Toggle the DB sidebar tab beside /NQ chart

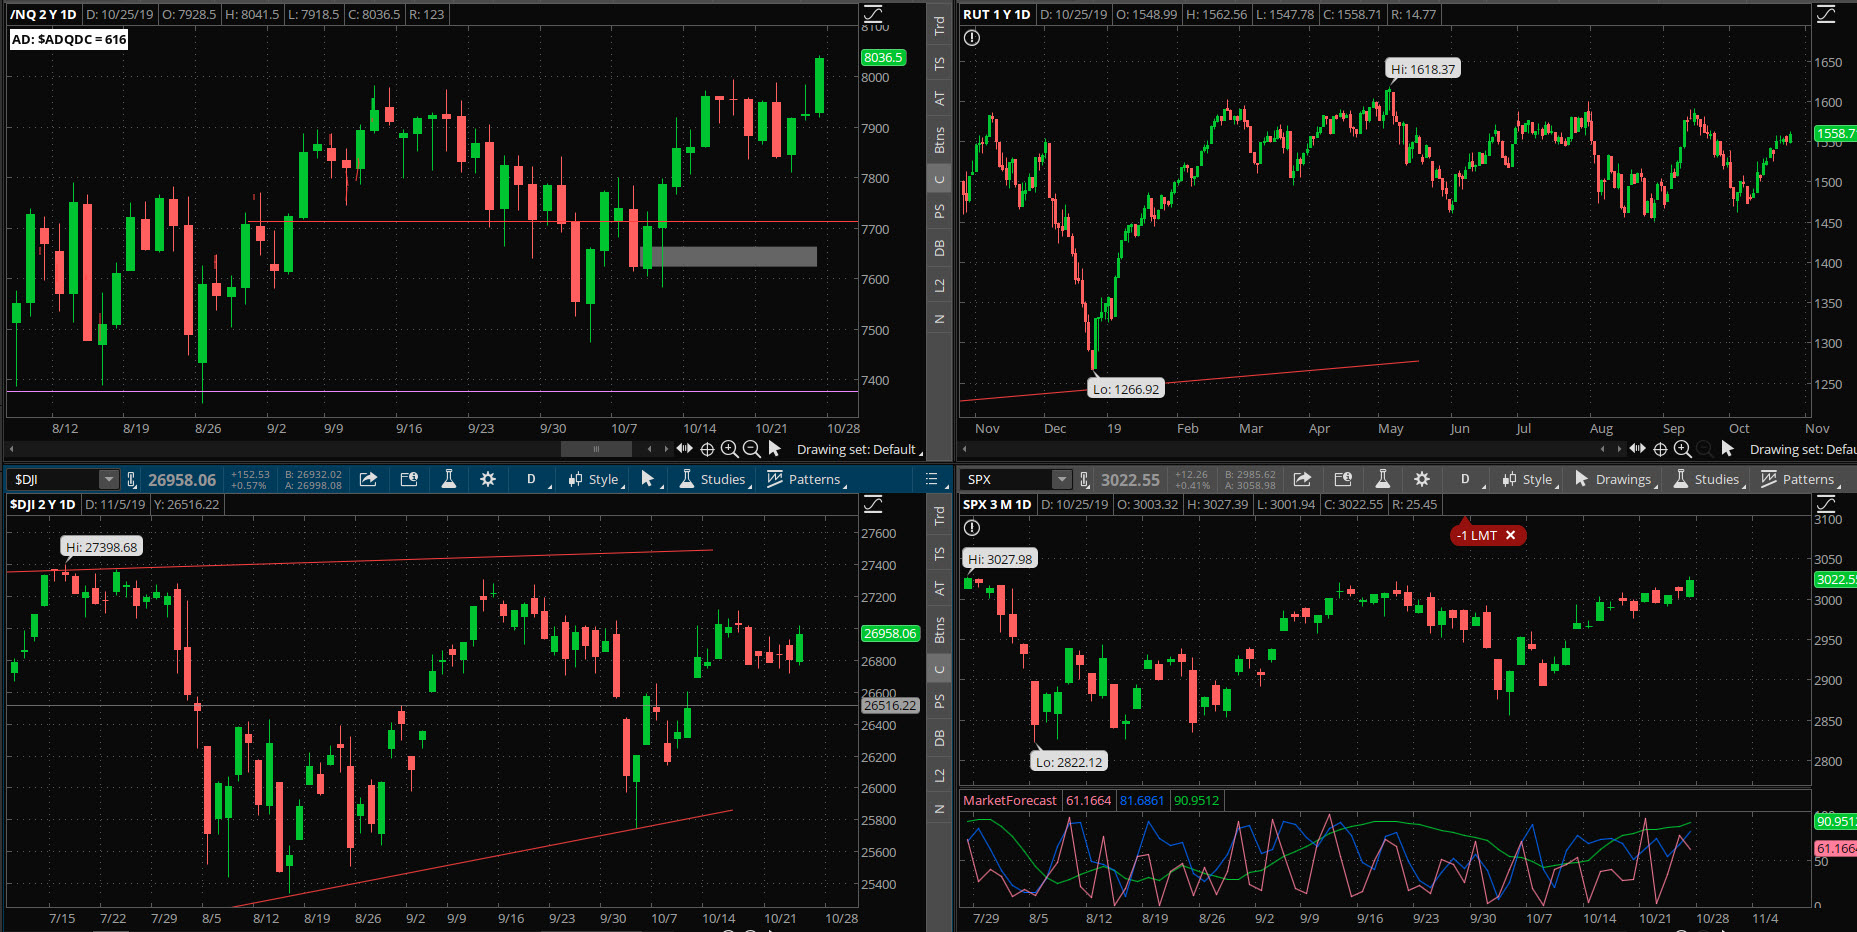point(939,248)
